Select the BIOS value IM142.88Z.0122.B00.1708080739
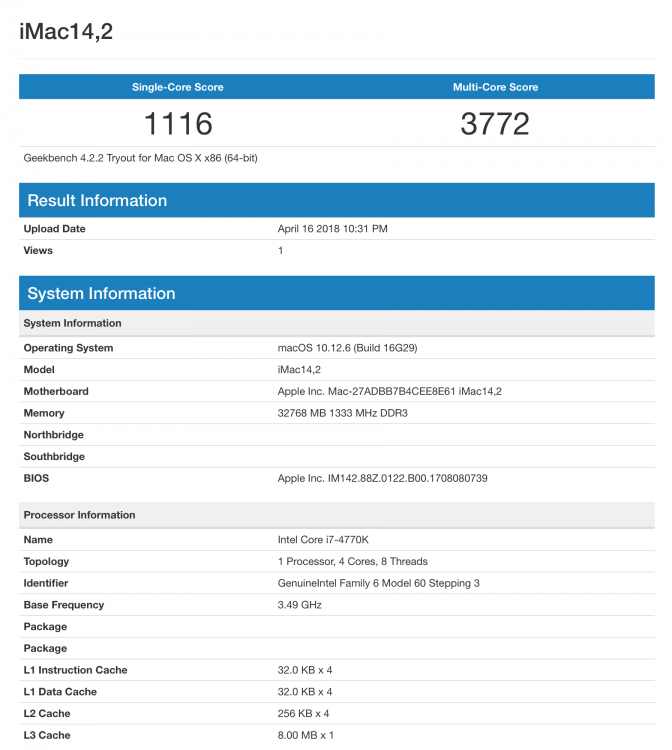672x750 pixels. click(383, 478)
